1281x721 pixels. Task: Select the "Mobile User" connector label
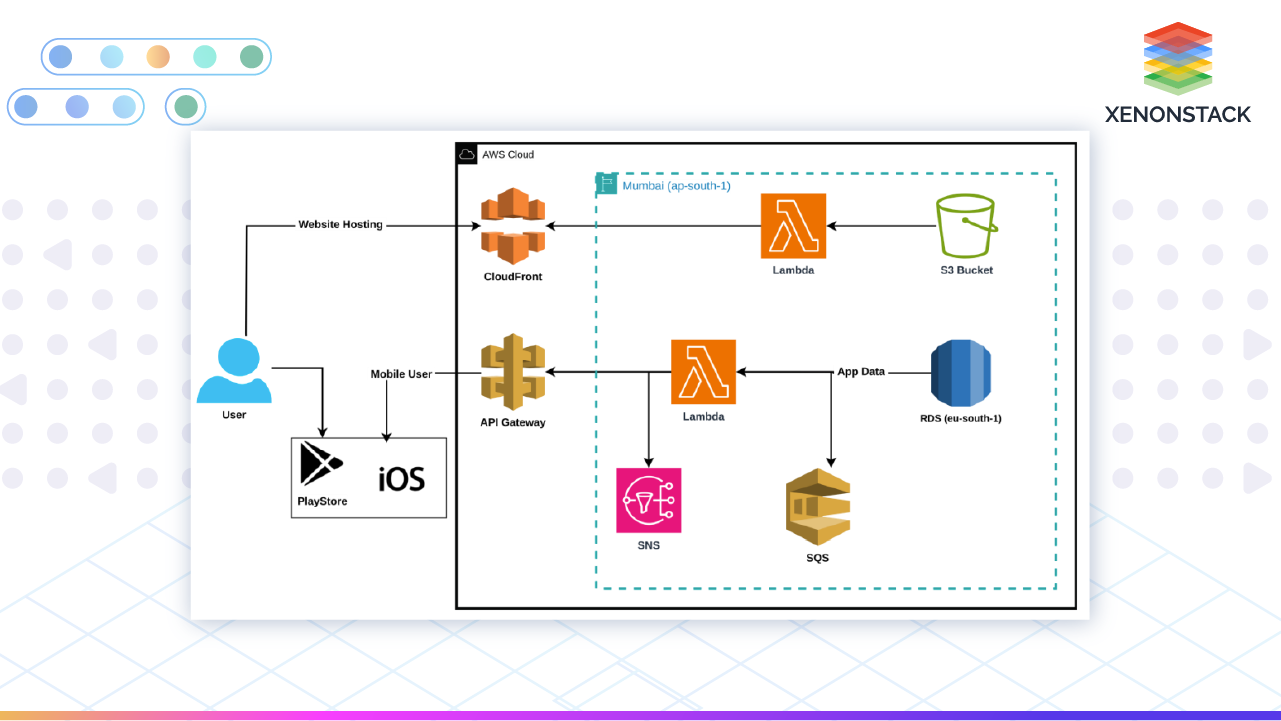[x=401, y=374]
